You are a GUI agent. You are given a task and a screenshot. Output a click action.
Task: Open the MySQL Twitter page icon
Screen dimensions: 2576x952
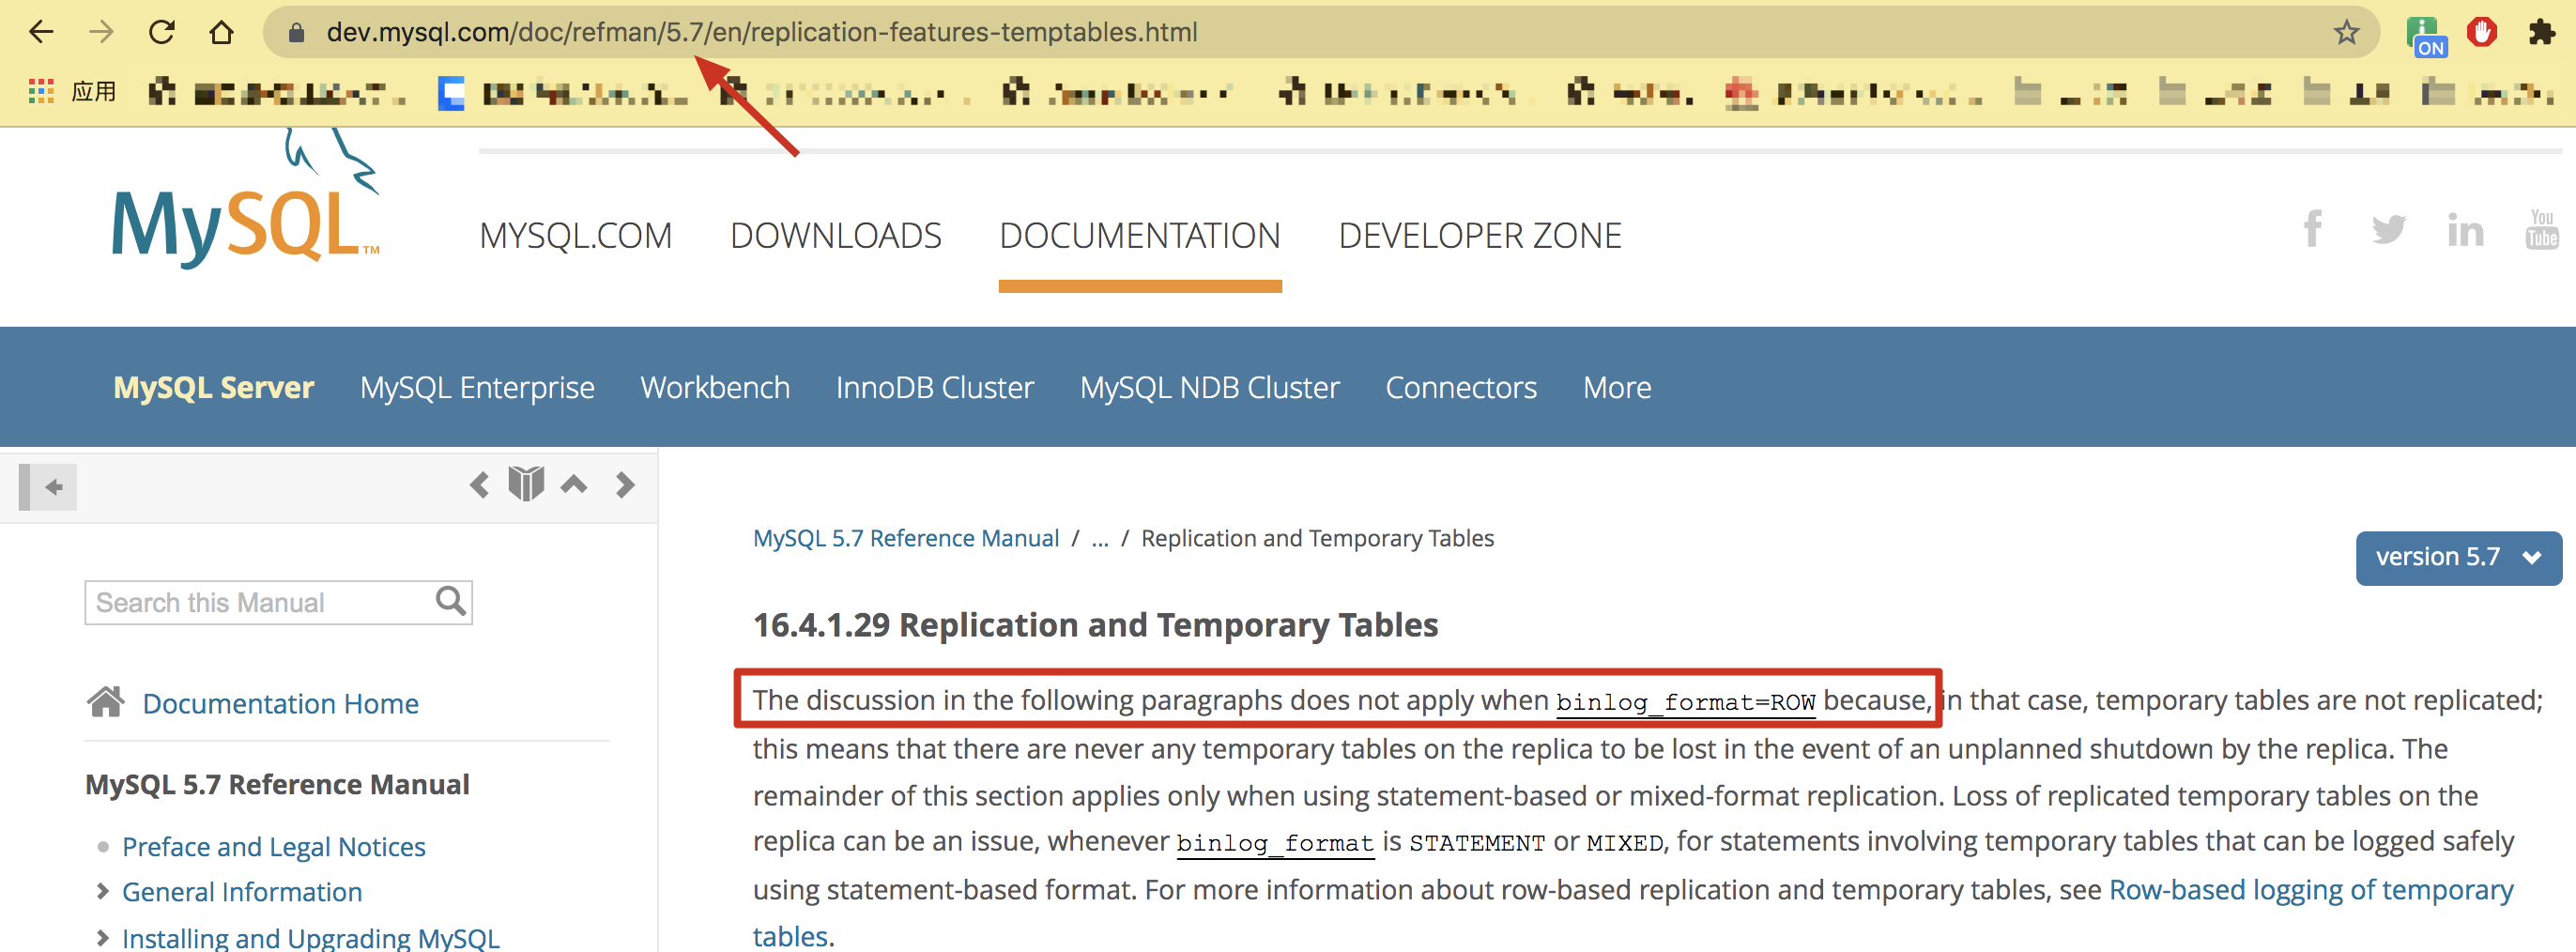[2388, 229]
